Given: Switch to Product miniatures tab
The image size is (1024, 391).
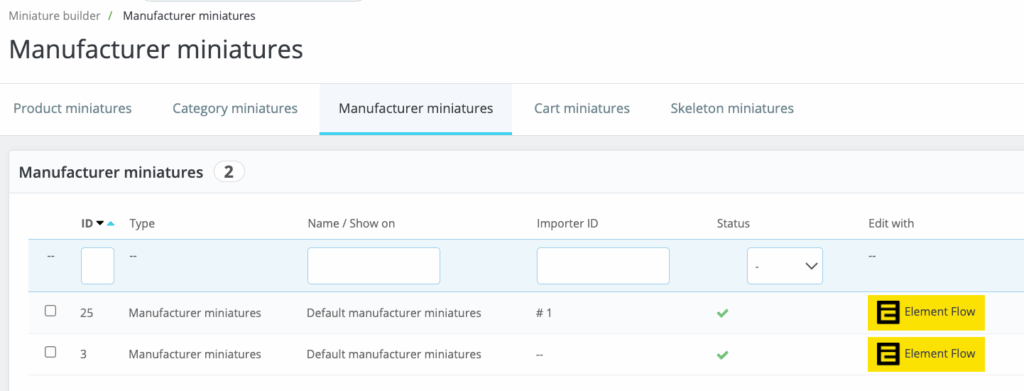Looking at the screenshot, I should (x=72, y=108).
